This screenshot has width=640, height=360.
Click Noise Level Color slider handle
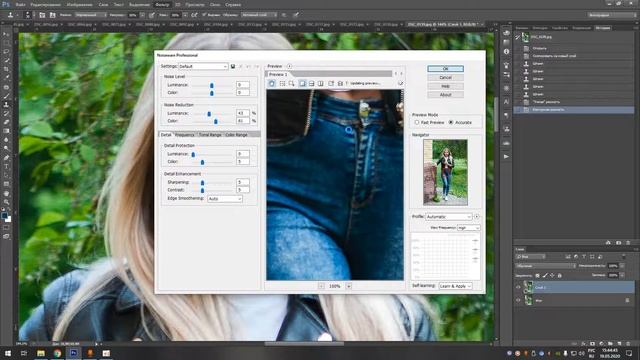[211, 93]
